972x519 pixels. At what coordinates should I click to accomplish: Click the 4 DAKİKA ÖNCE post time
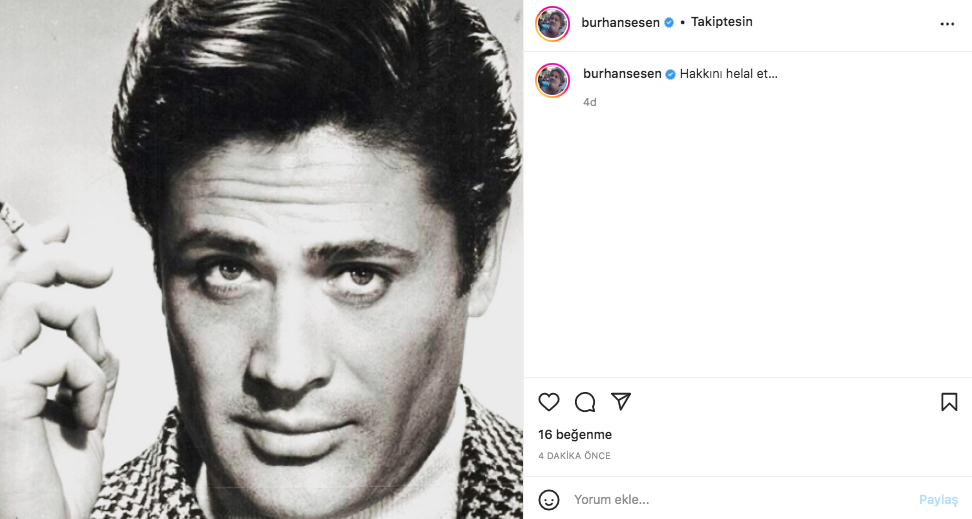tap(574, 456)
